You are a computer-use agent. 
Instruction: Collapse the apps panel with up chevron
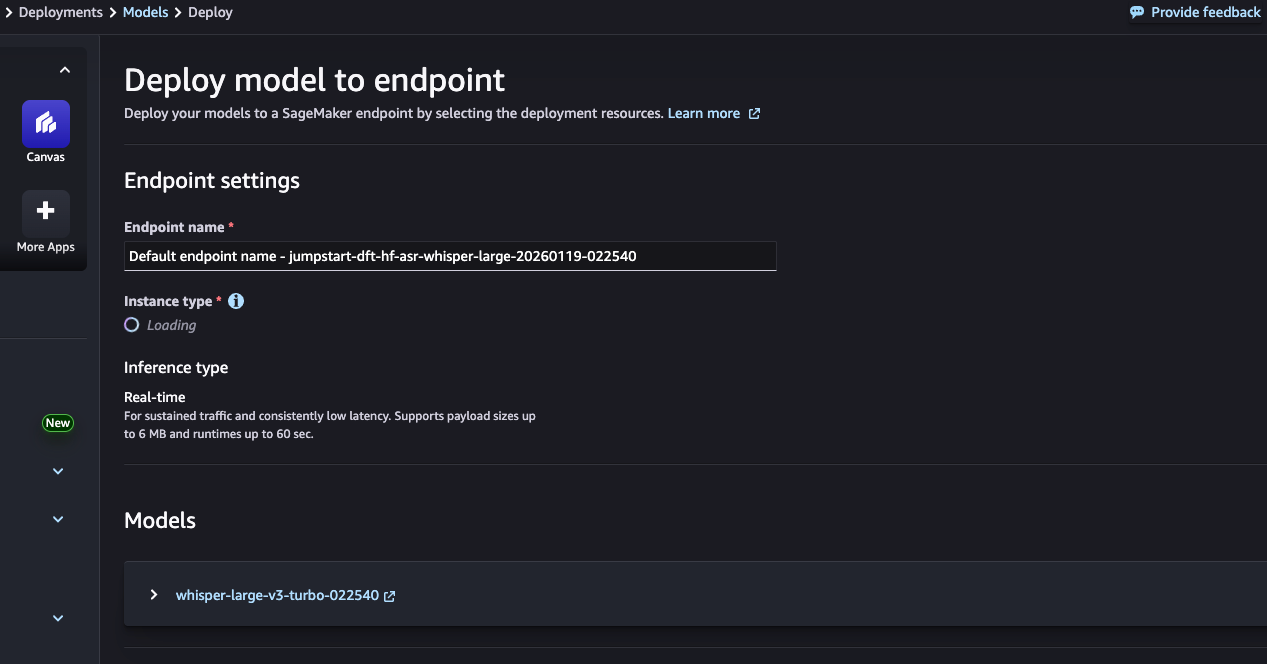[65, 70]
